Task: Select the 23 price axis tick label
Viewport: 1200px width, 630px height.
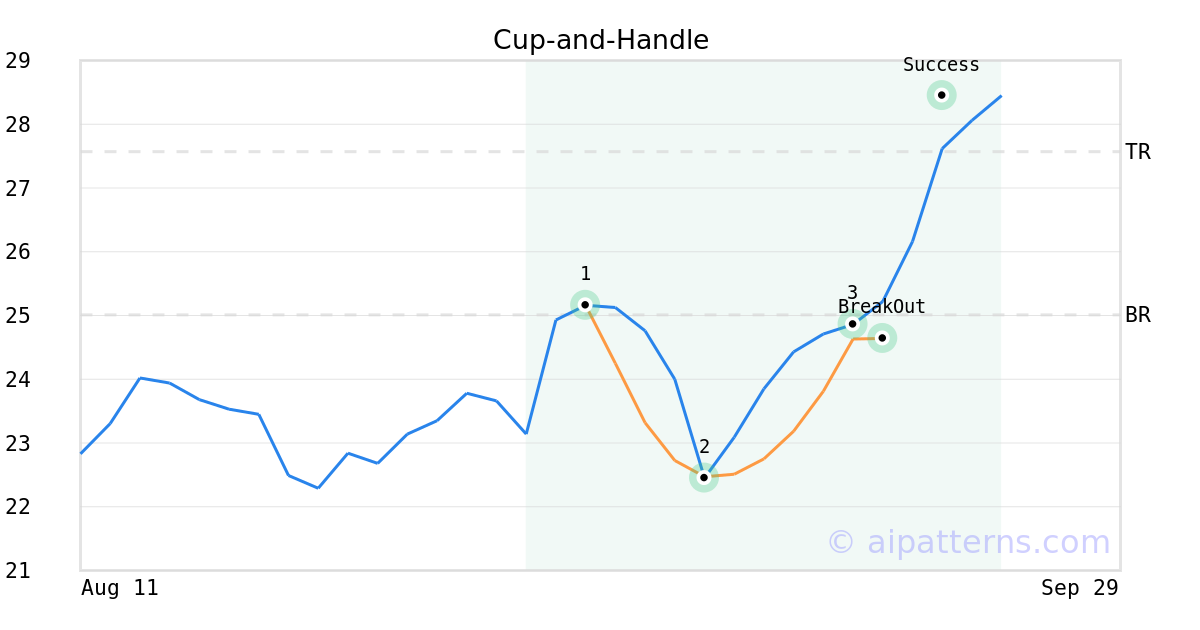Action: click(x=18, y=443)
